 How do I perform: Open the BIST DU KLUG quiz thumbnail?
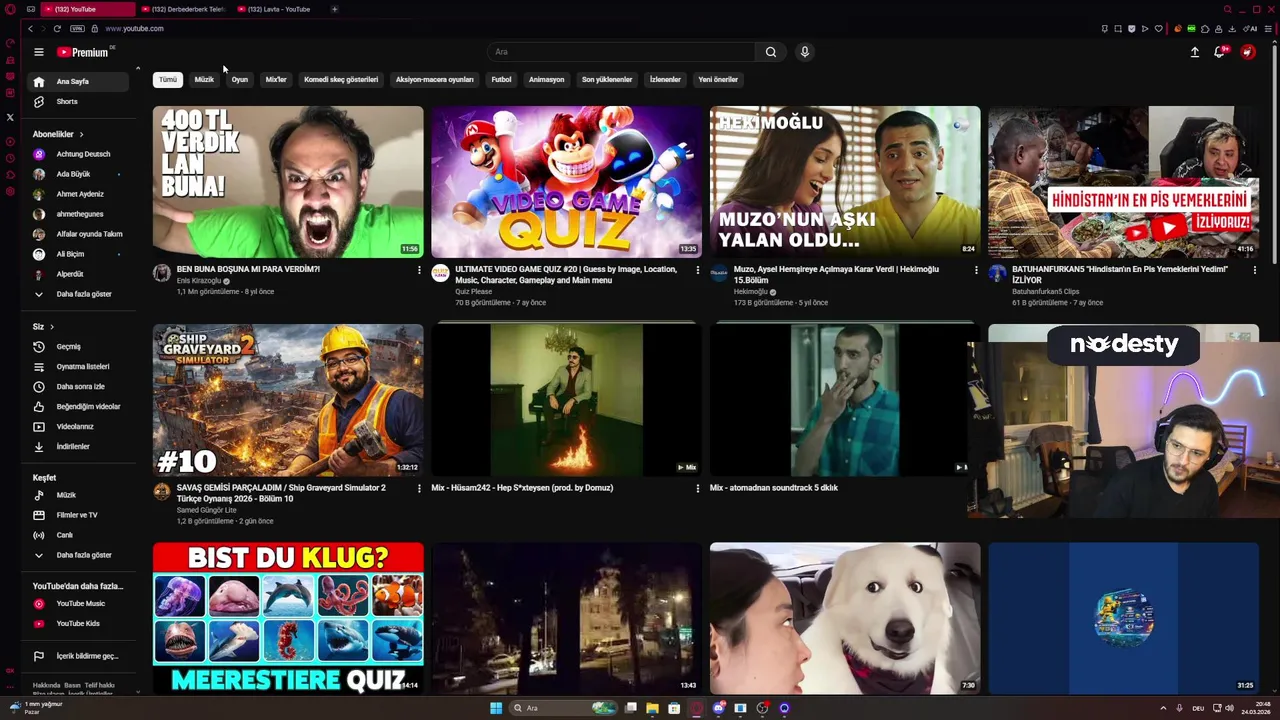click(288, 618)
